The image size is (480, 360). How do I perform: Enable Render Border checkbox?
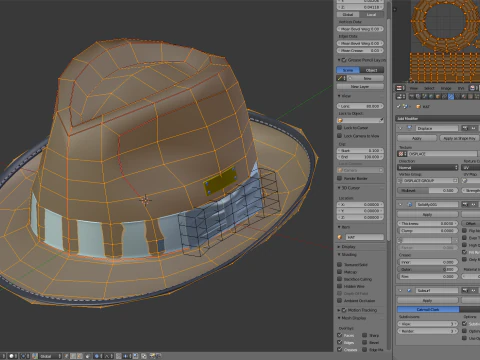tap(340, 178)
